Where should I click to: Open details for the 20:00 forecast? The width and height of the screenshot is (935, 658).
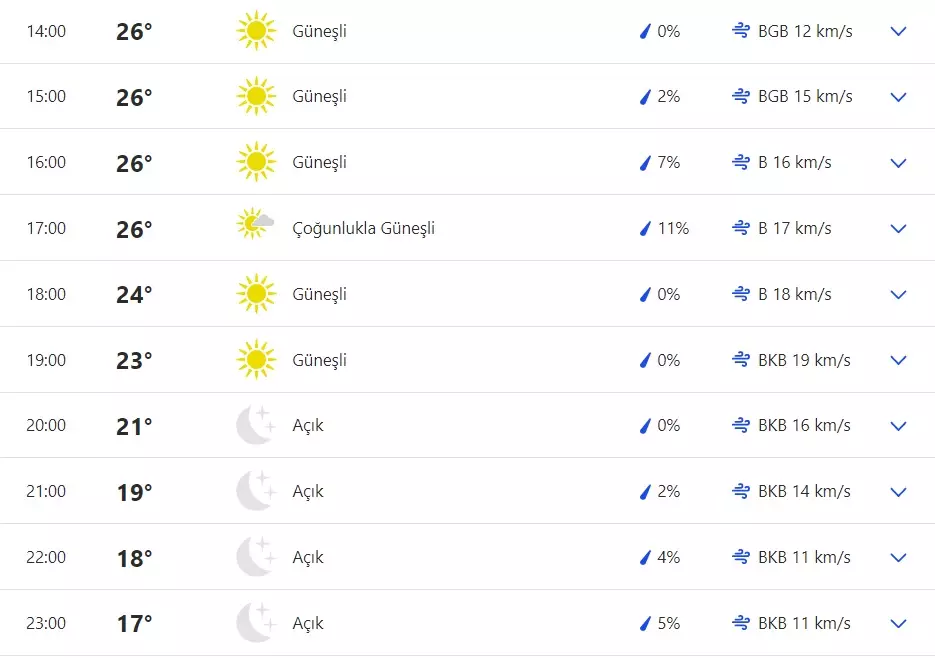898,426
